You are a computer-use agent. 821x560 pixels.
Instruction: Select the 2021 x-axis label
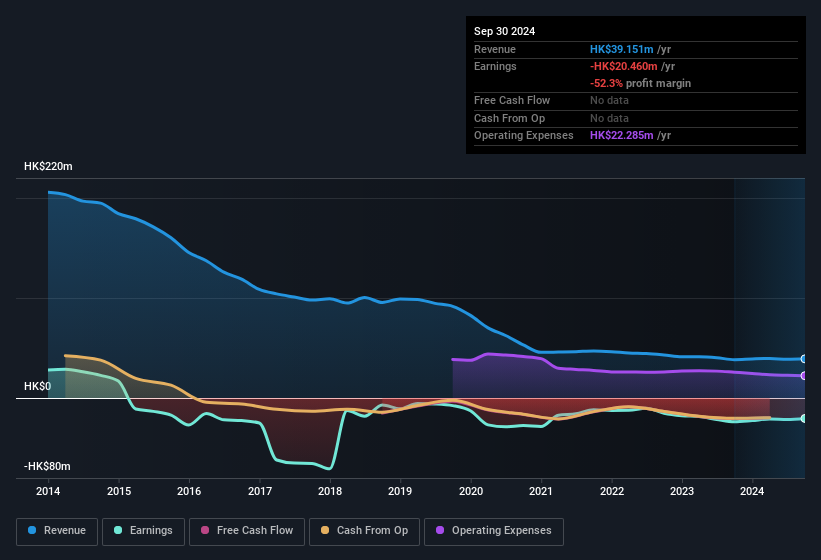click(541, 491)
